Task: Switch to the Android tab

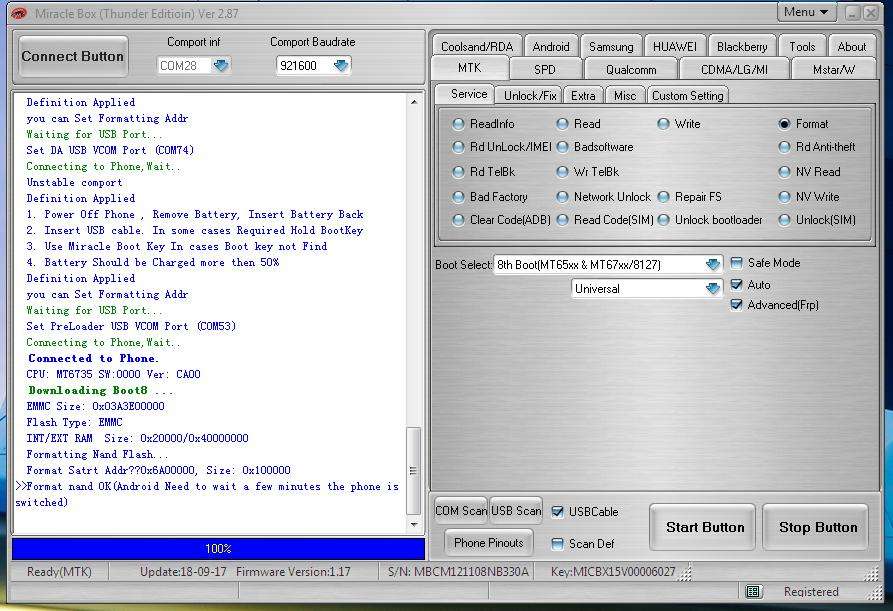Action: (x=551, y=47)
